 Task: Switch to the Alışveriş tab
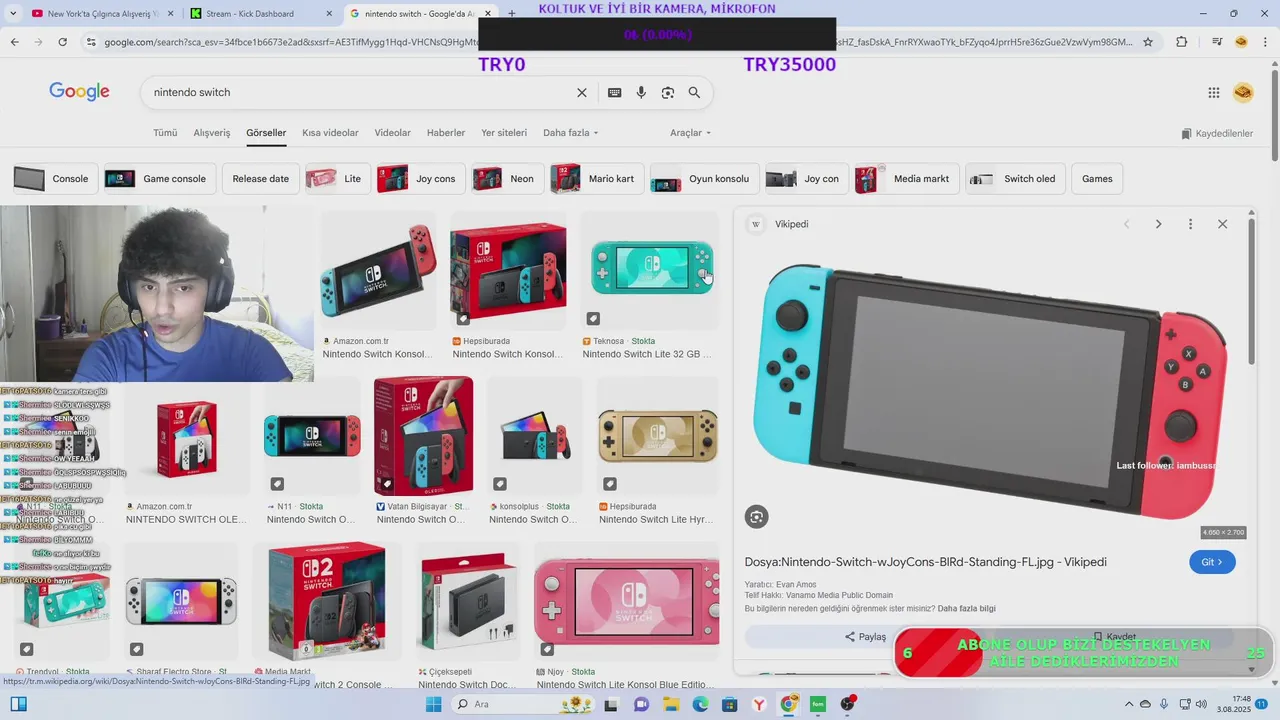pyautogui.click(x=212, y=133)
